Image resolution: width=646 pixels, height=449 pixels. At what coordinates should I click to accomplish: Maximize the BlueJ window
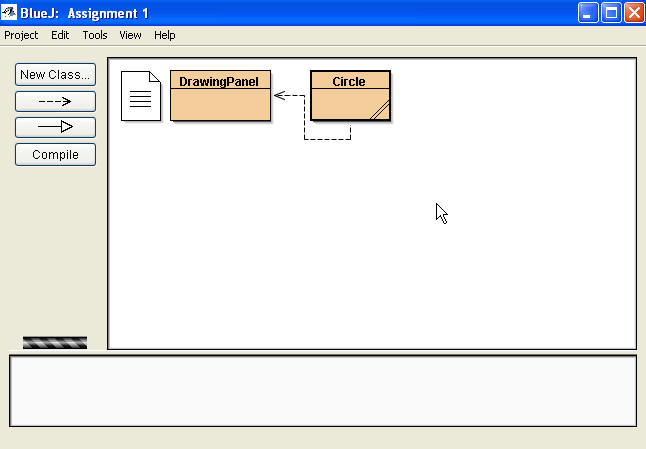point(611,12)
